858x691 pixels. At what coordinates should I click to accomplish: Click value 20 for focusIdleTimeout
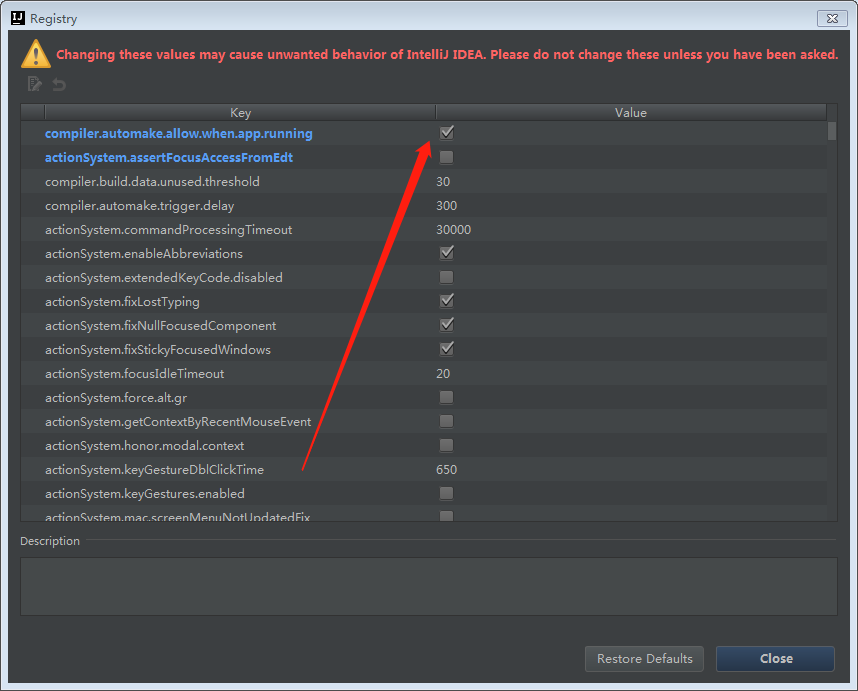(443, 374)
